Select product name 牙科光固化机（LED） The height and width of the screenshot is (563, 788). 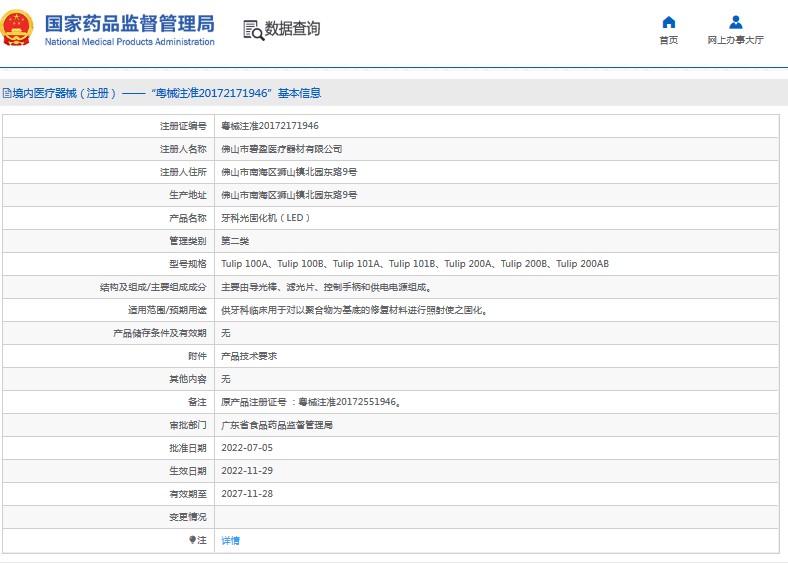point(266,218)
